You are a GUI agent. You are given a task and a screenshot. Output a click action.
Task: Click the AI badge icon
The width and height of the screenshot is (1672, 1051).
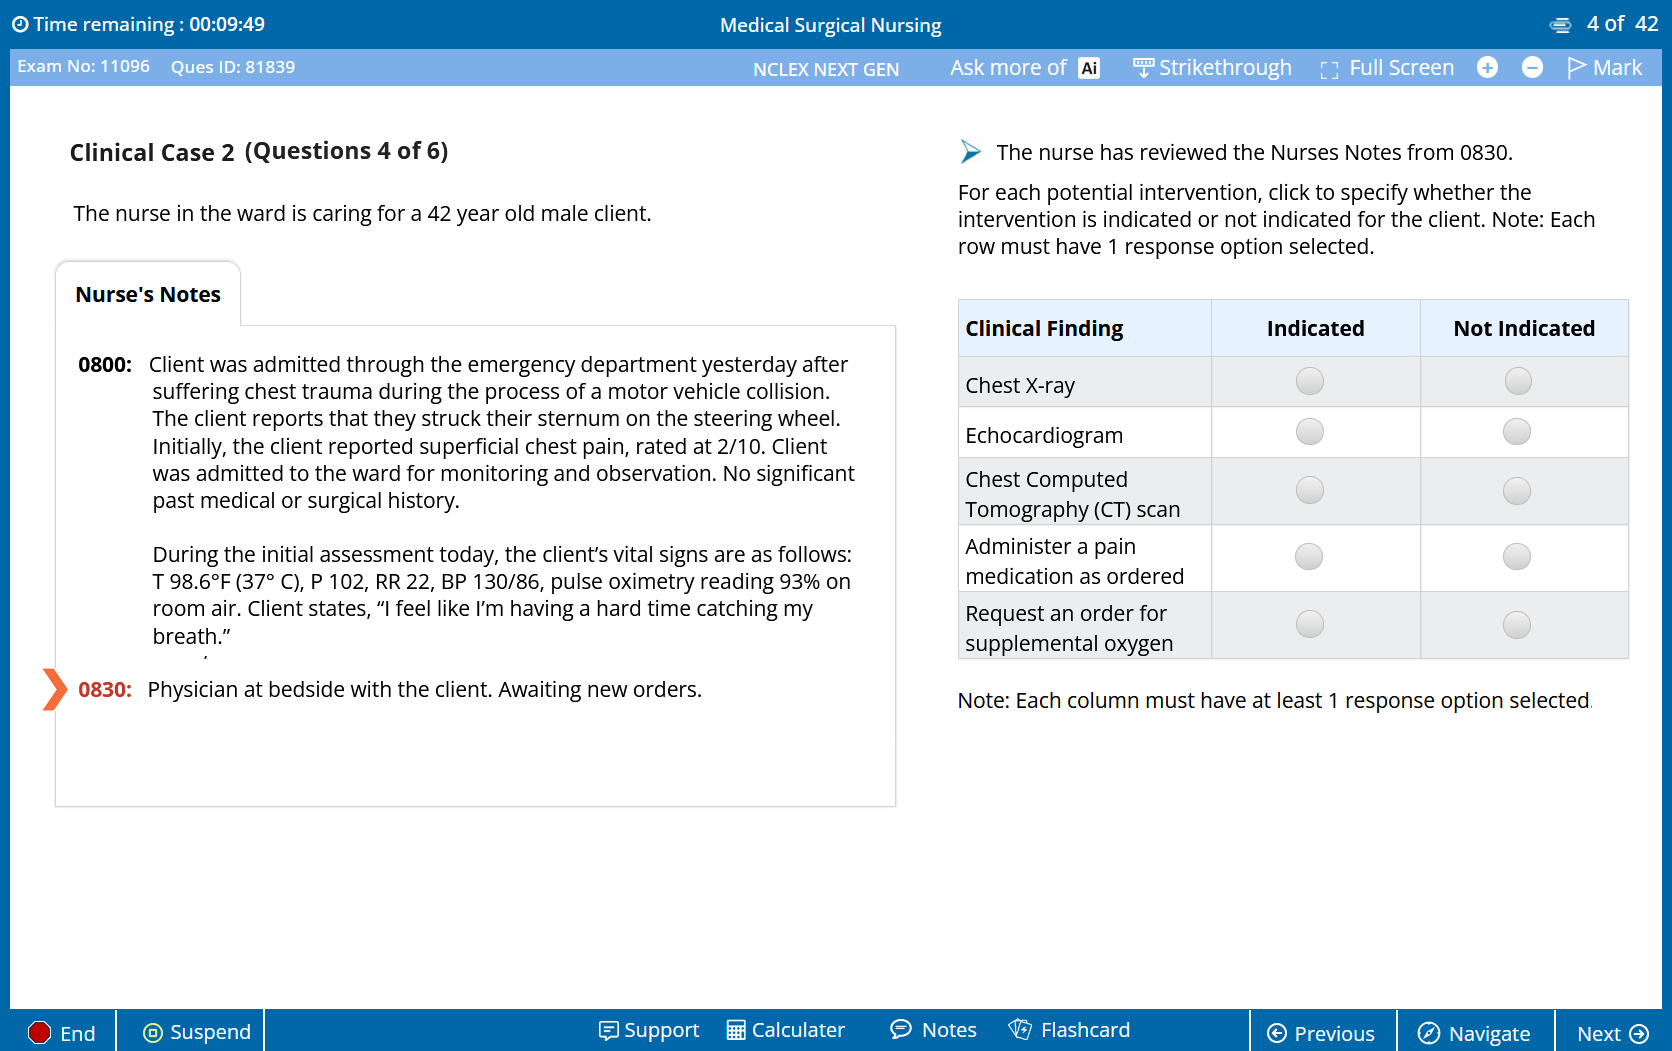[x=1089, y=68]
